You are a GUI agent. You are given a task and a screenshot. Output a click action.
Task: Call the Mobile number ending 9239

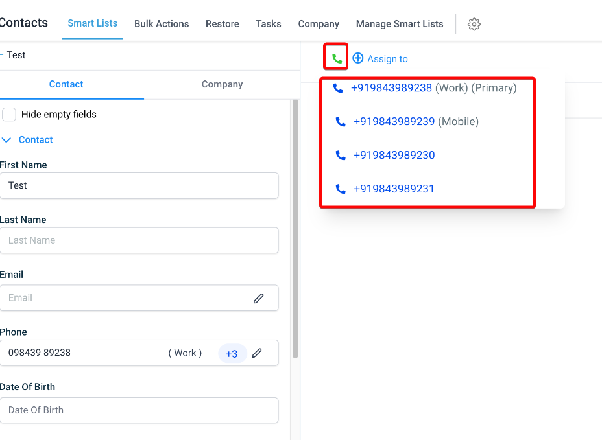pos(407,121)
